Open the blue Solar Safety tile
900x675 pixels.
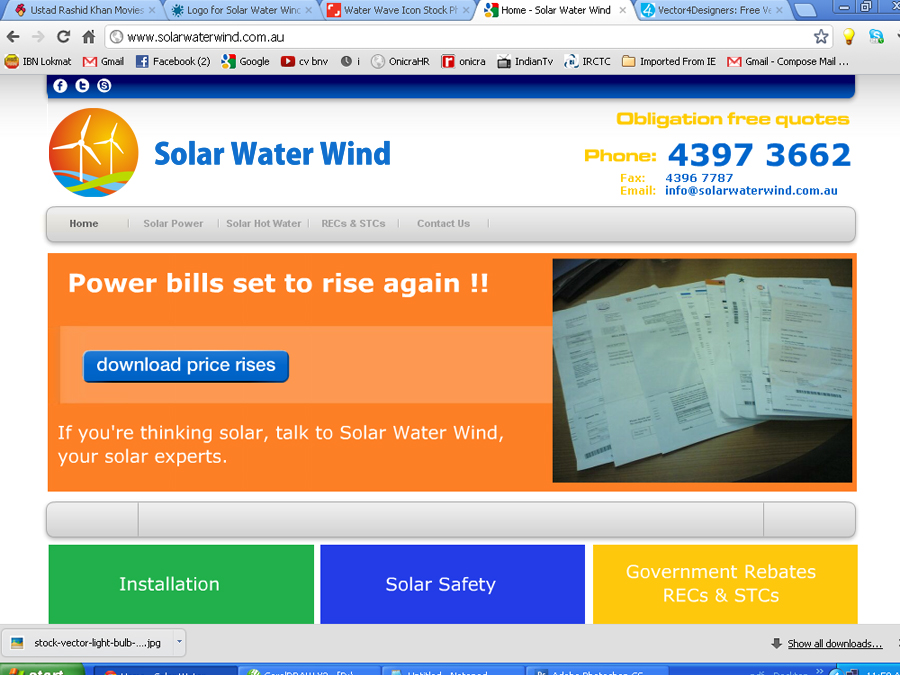pos(452,584)
